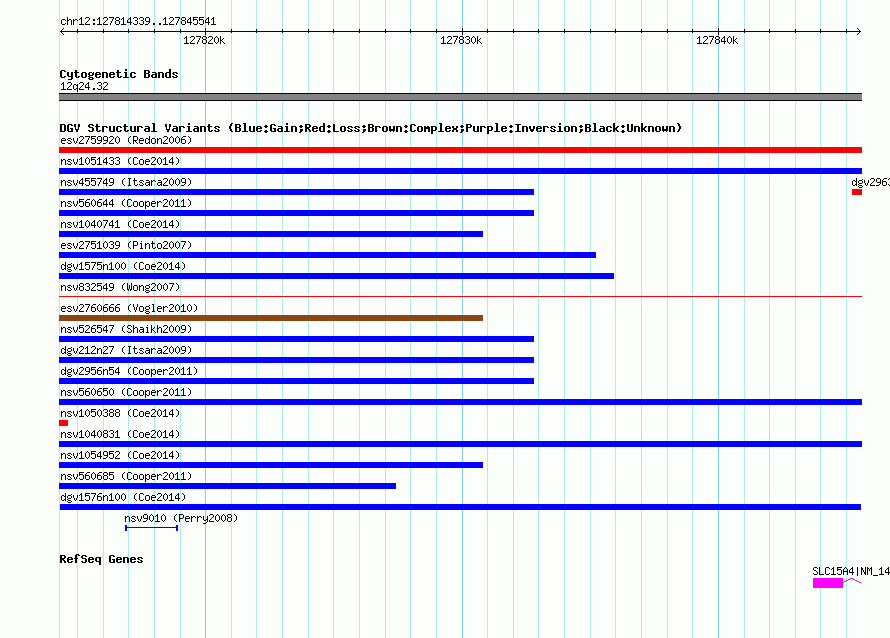
Task: Click the 127830k ruler label
Action: (461, 40)
